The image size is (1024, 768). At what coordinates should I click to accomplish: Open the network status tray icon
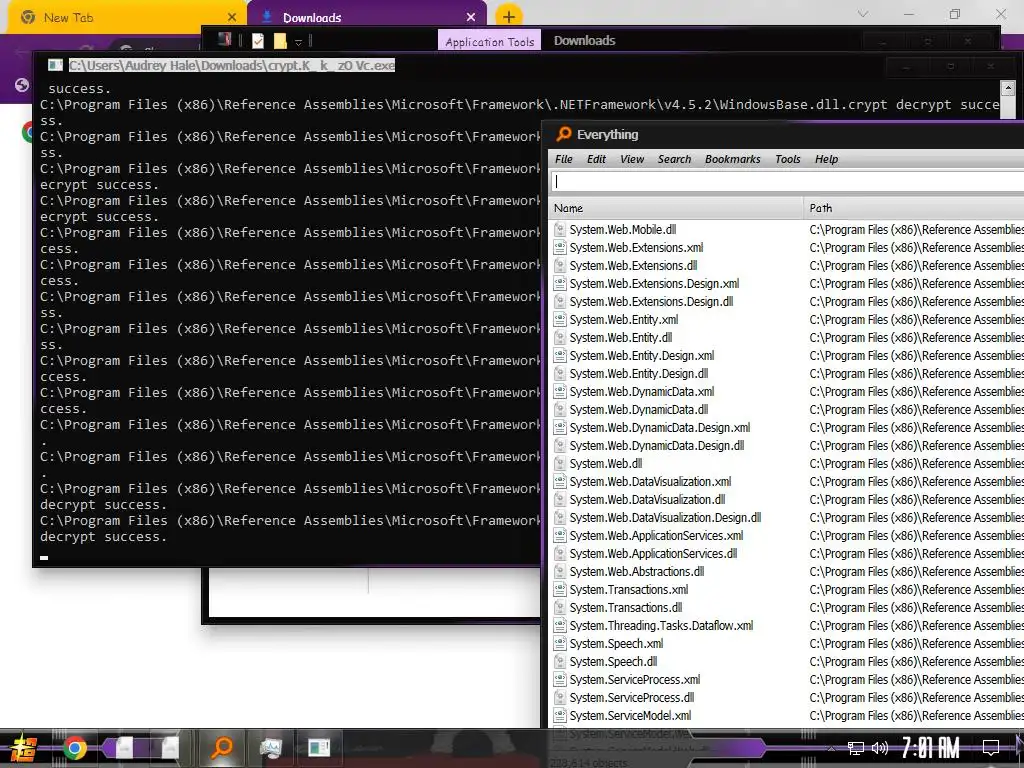pyautogui.click(x=856, y=748)
